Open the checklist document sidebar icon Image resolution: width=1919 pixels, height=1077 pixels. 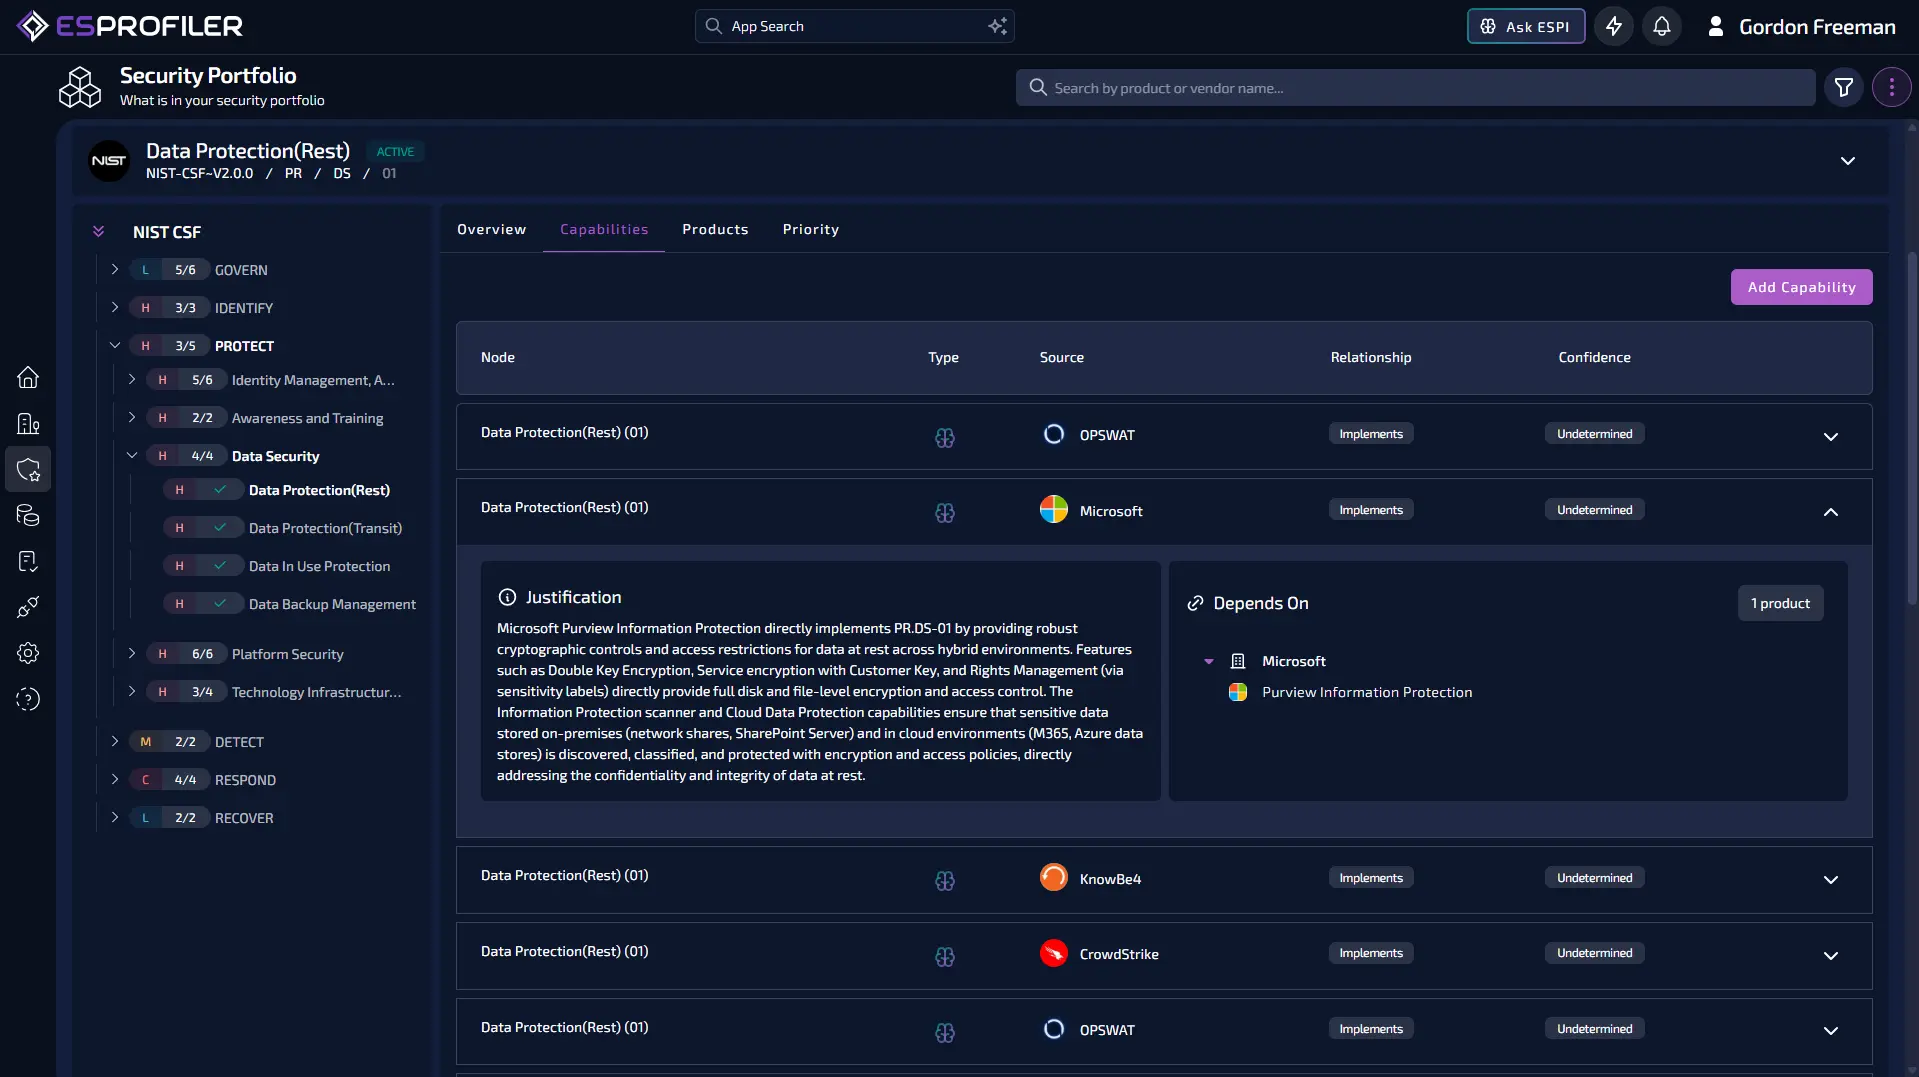[28, 561]
